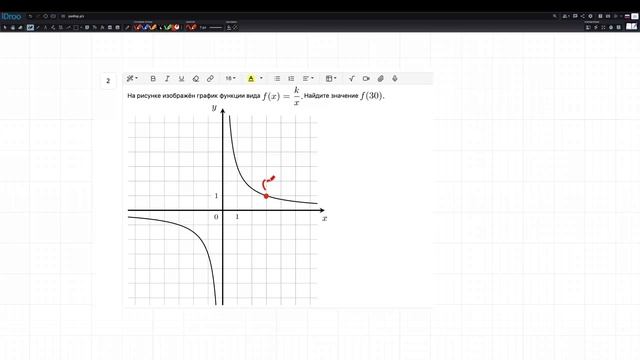
Task: Click the pencil icon before color presets
Action: click(x=127, y=27)
